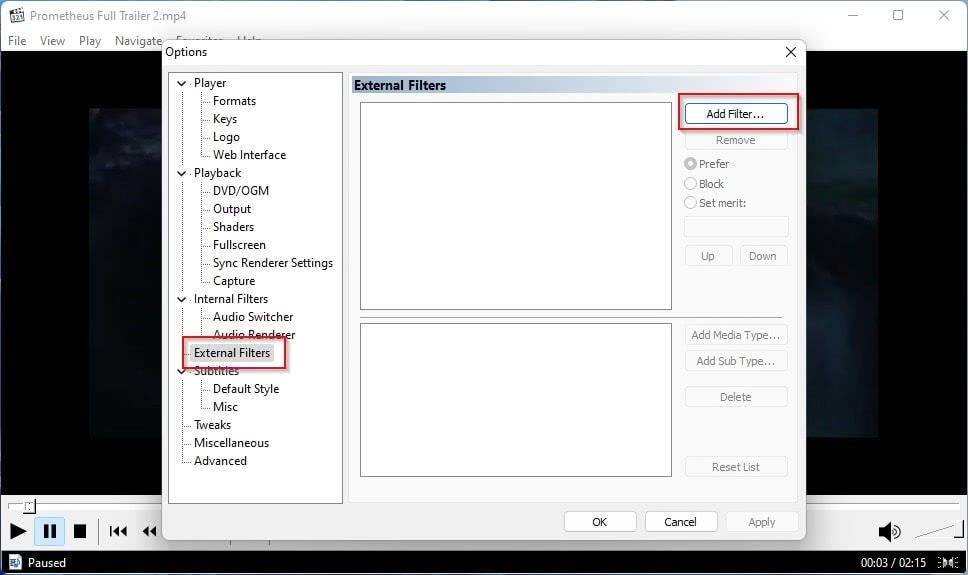Open the View menu

[x=52, y=41]
